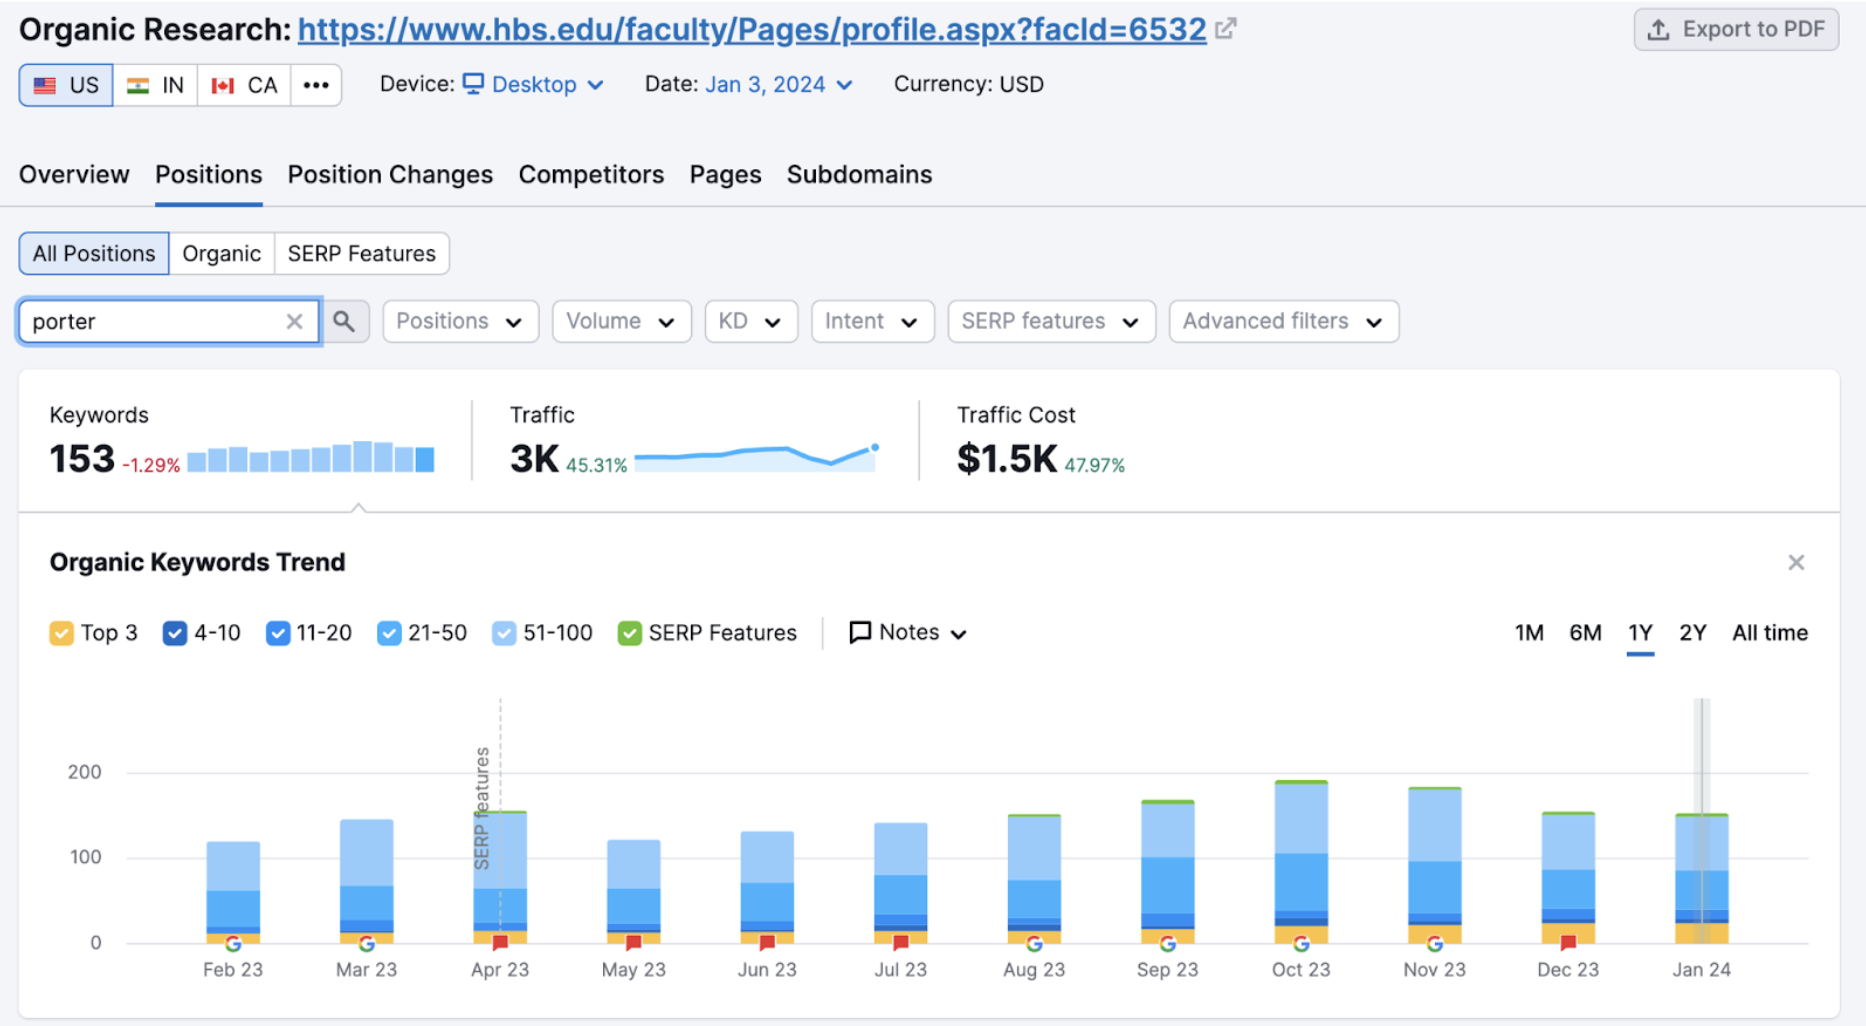Viewport: 1866px width, 1026px height.
Task: Click the Notes flag icon above the chart
Action: (x=860, y=632)
